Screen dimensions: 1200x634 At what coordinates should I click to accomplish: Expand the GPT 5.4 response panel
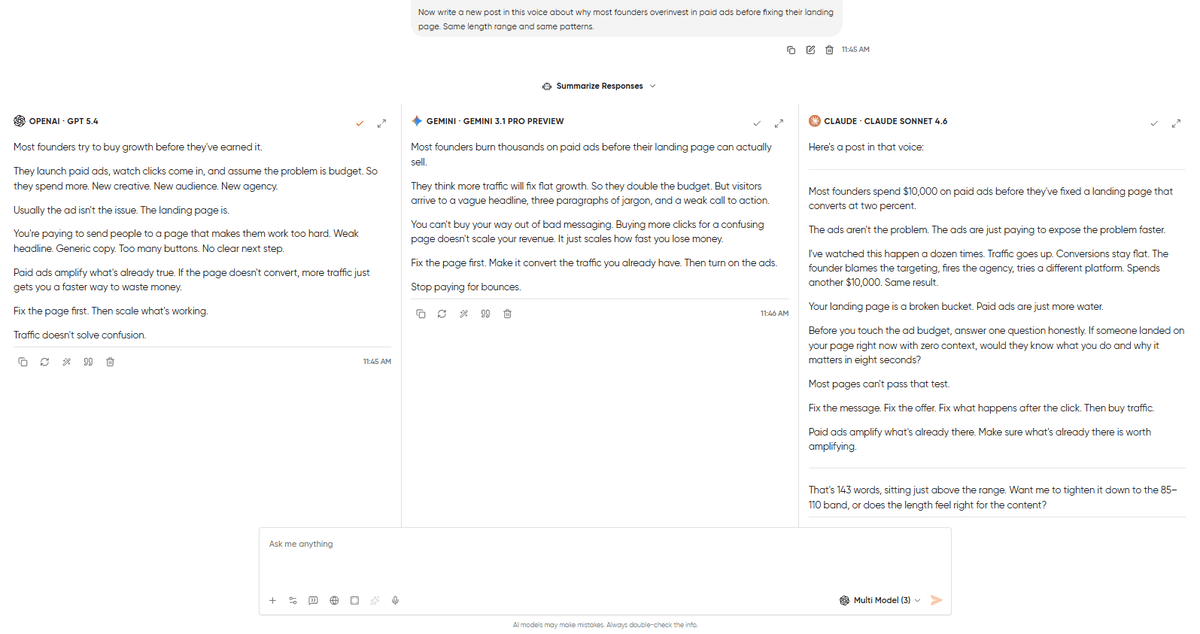(x=381, y=123)
